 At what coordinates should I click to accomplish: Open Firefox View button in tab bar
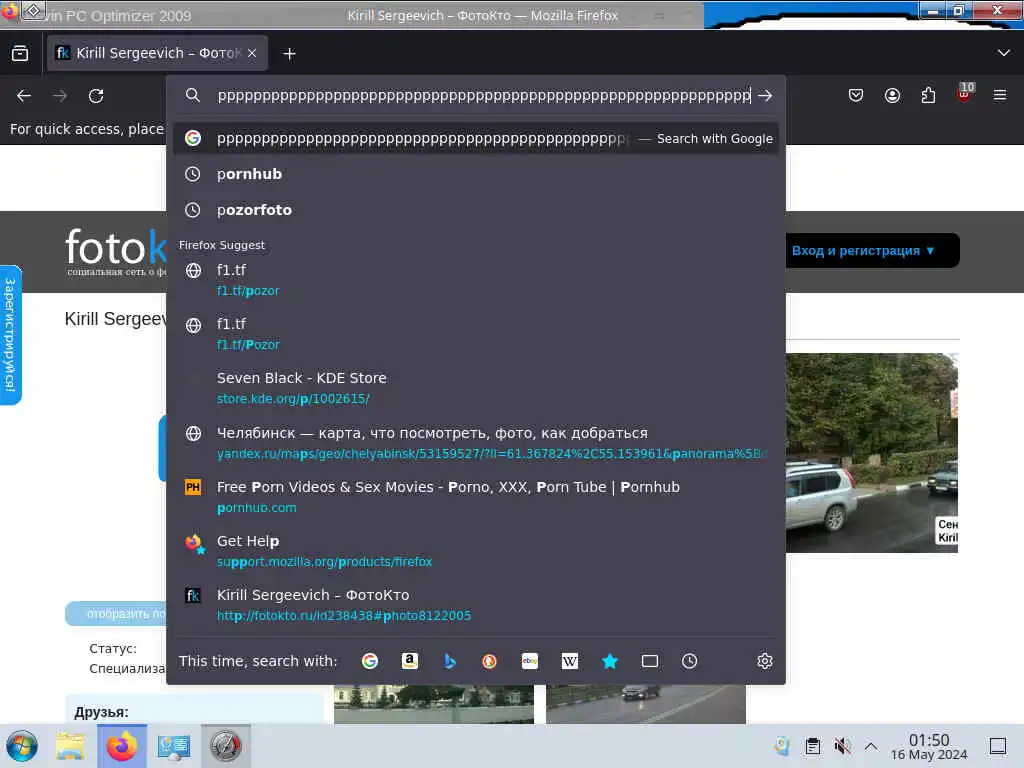pos(20,54)
